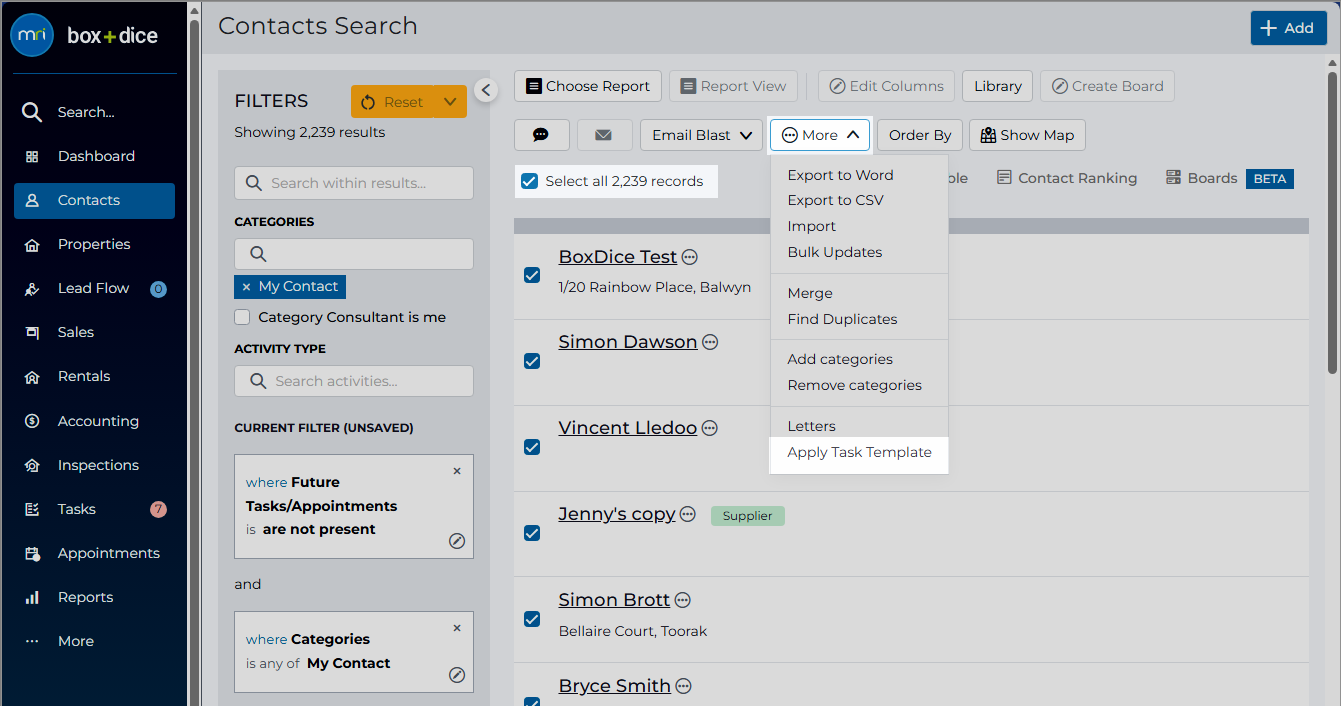The image size is (1341, 706).
Task: Select Apply Task Template
Action: click(859, 452)
